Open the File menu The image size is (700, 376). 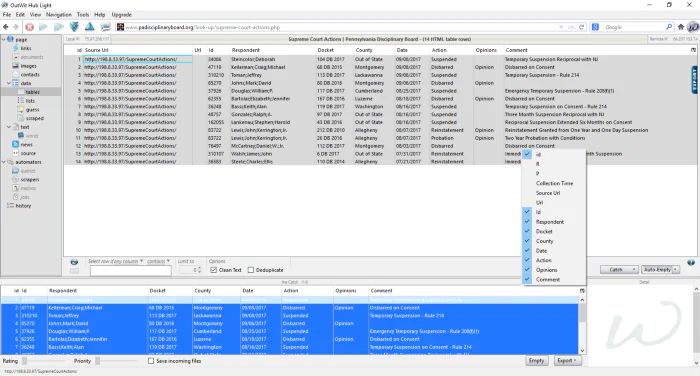[7, 15]
